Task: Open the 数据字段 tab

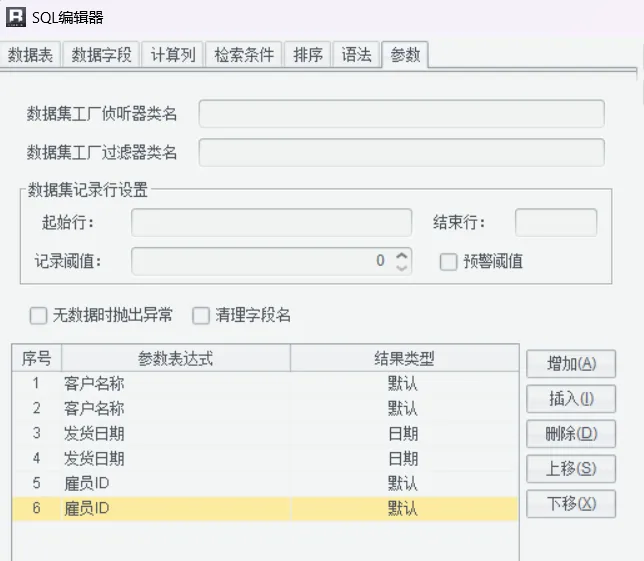Action: [101, 55]
